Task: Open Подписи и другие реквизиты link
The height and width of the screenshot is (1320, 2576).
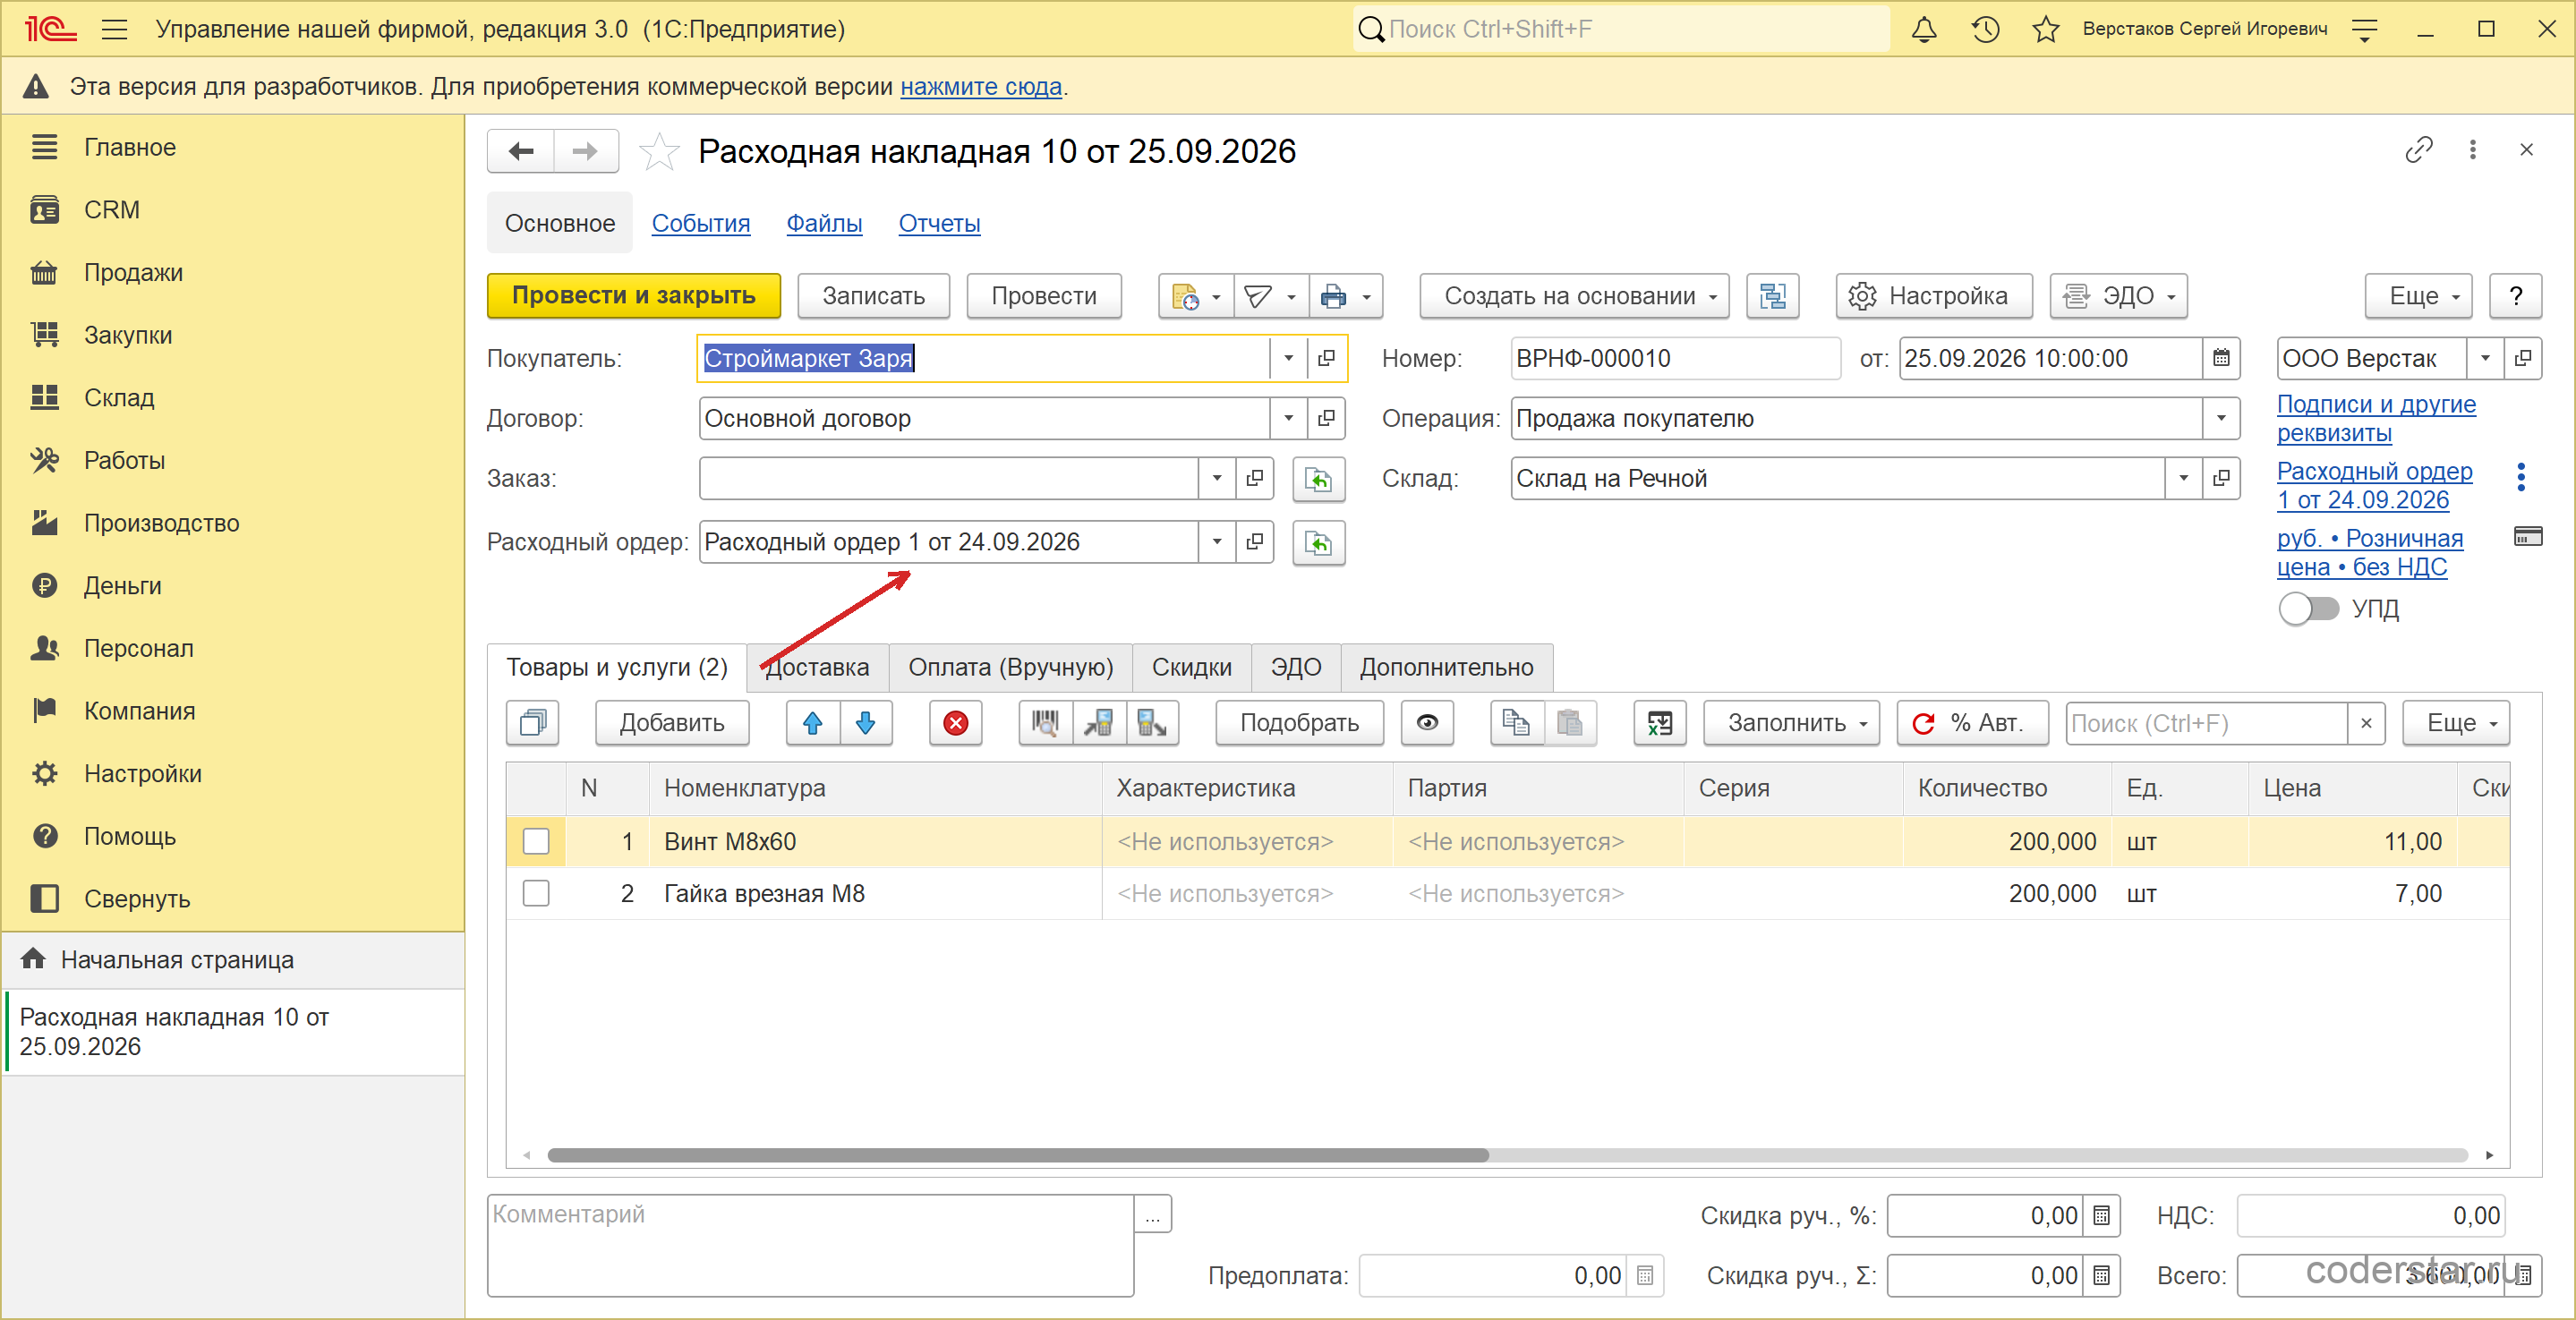Action: [2376, 419]
